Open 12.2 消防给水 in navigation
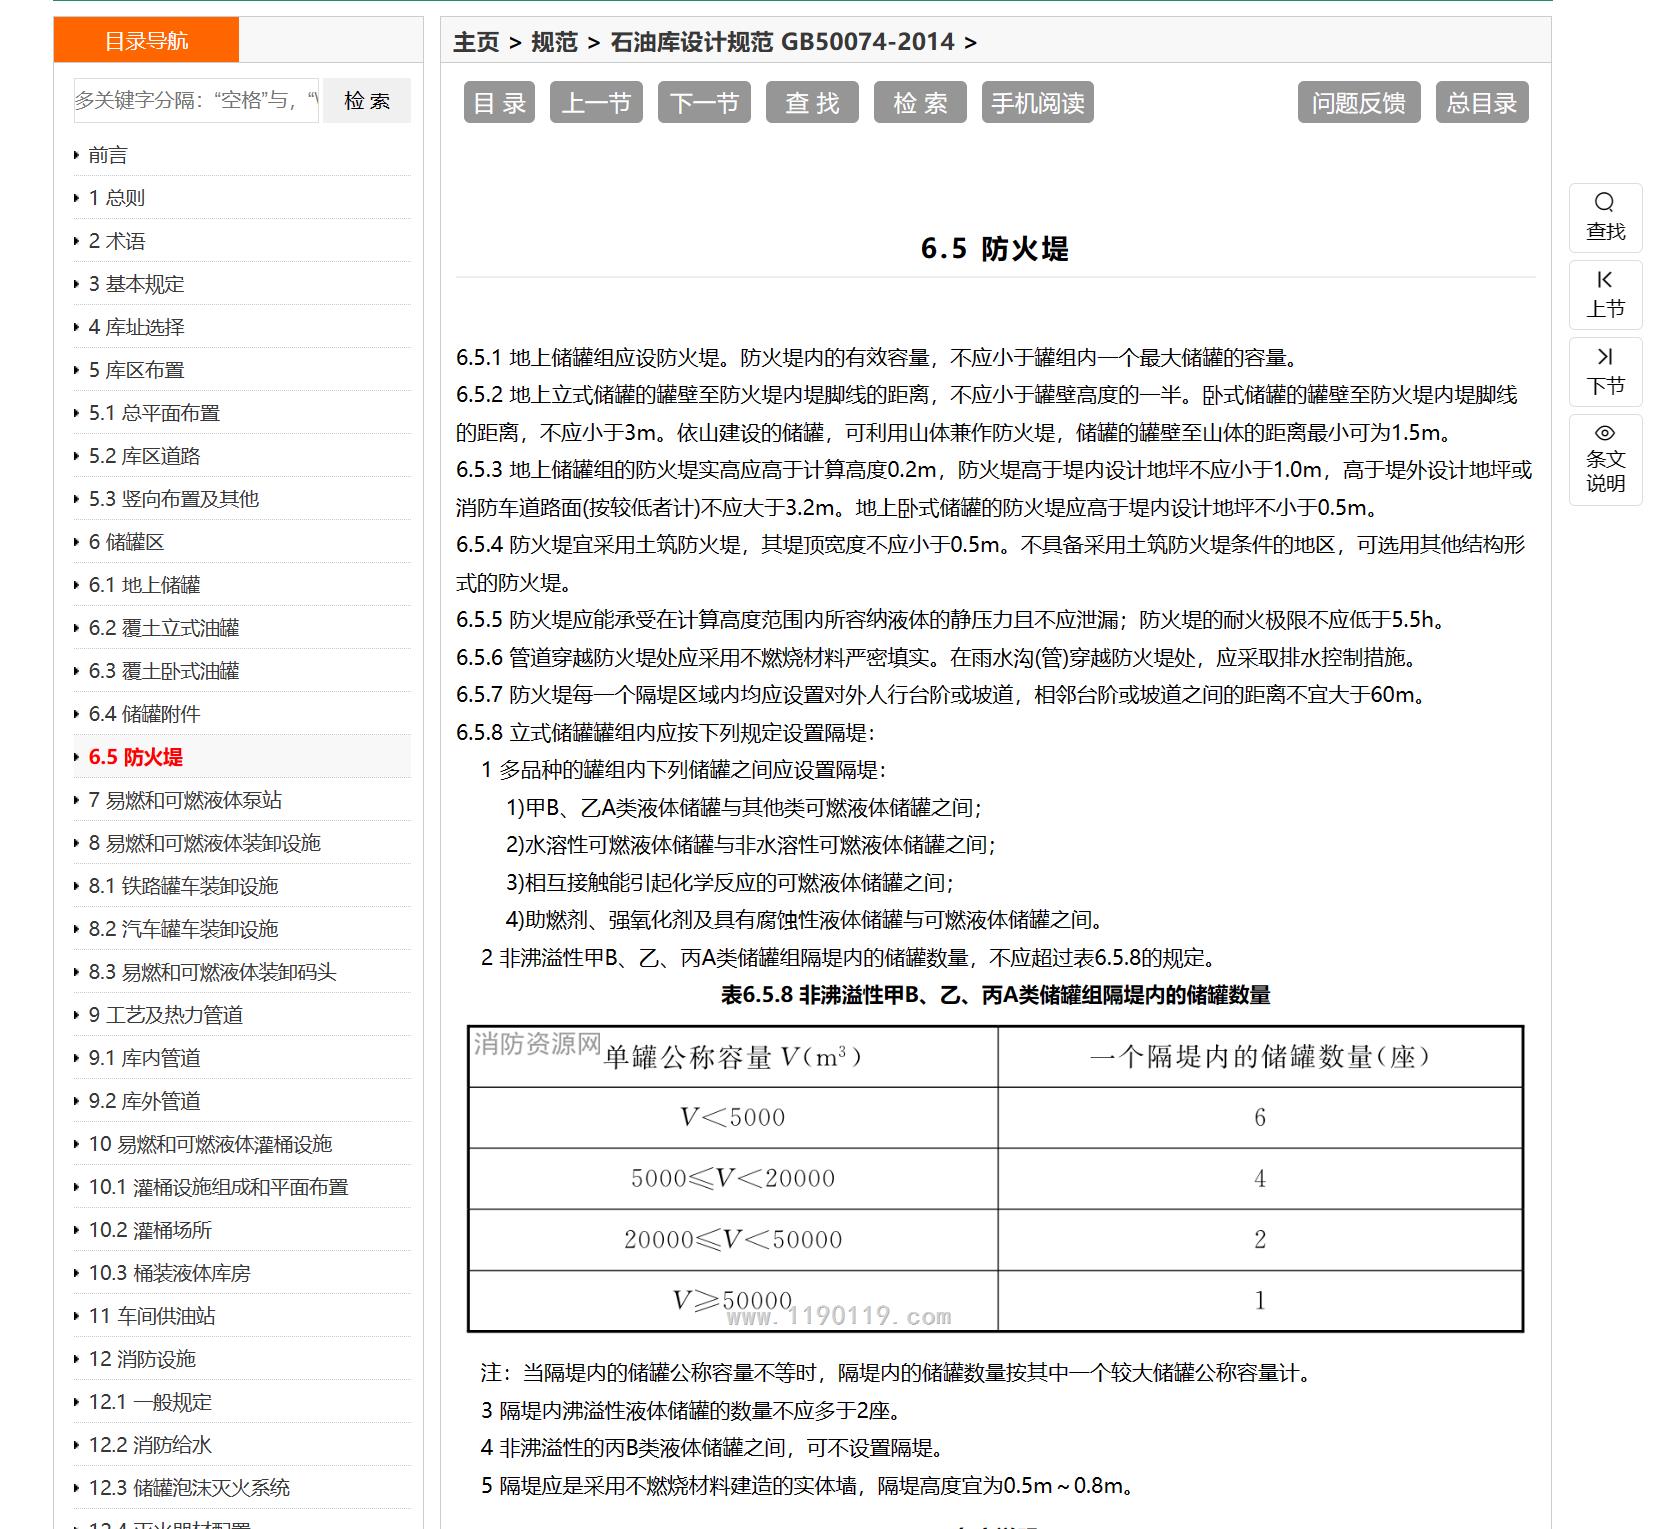The width and height of the screenshot is (1661, 1529). coord(150,1445)
